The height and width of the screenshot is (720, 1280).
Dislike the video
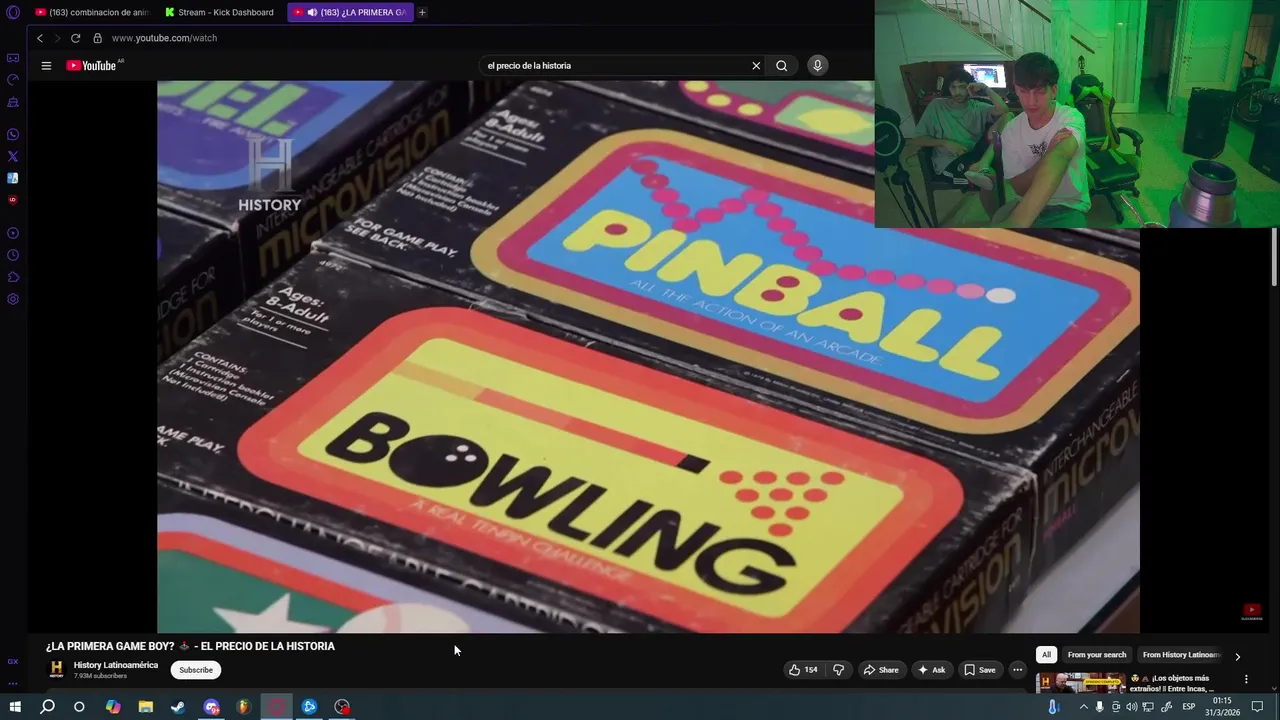pos(839,670)
